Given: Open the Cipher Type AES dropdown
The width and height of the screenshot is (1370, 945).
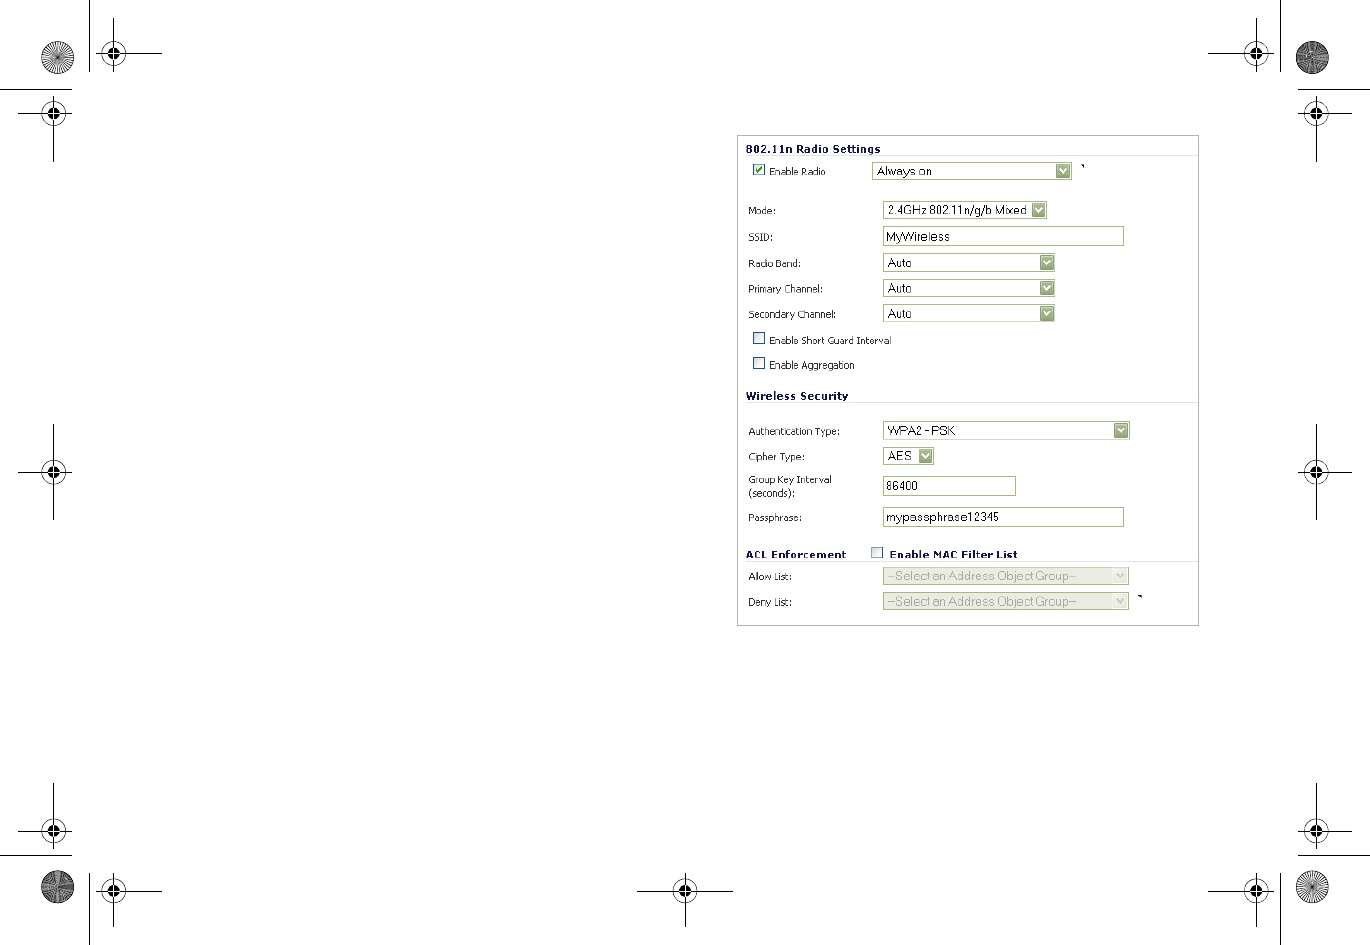Looking at the screenshot, I should tap(909, 456).
